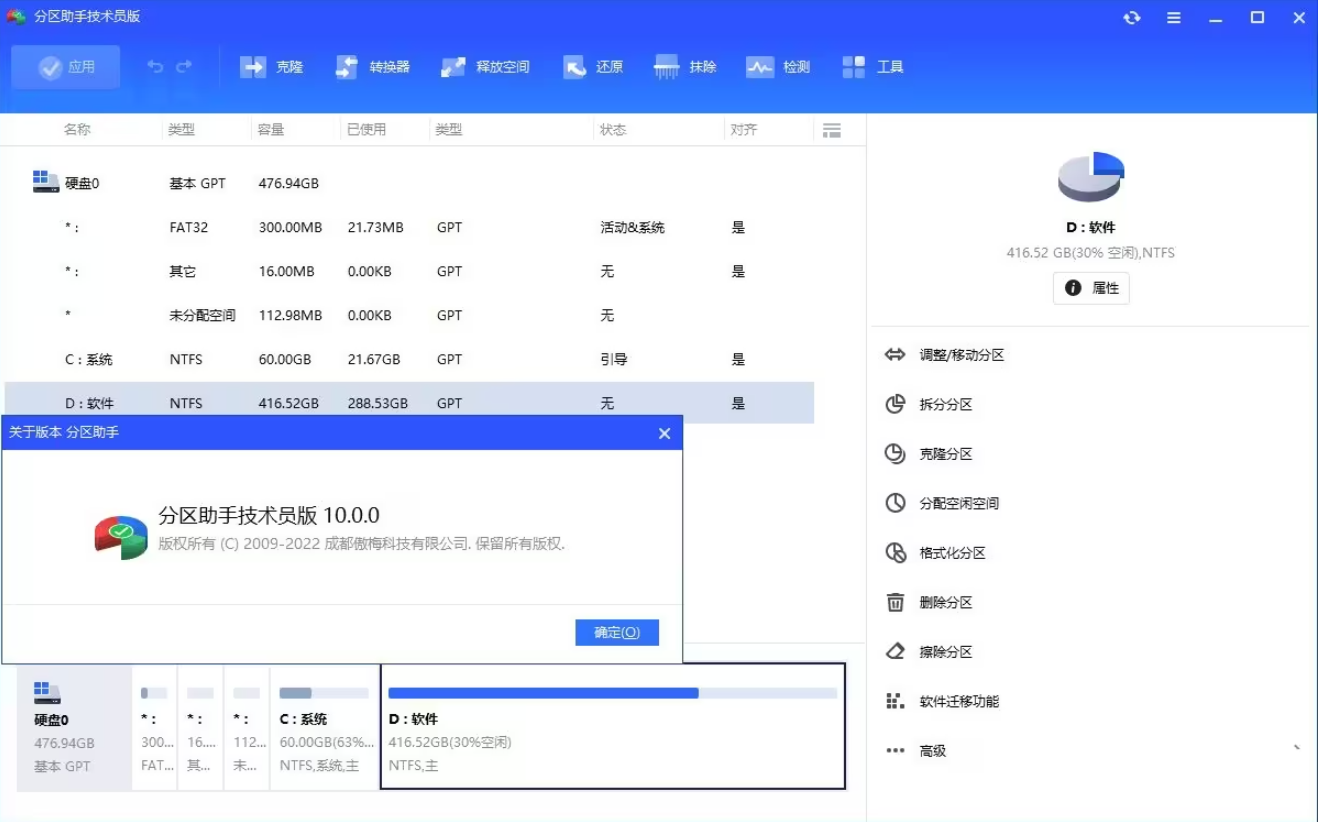1318x822 pixels.
Task: Click the 分区助手 logo in the about dialog
Action: click(x=121, y=537)
